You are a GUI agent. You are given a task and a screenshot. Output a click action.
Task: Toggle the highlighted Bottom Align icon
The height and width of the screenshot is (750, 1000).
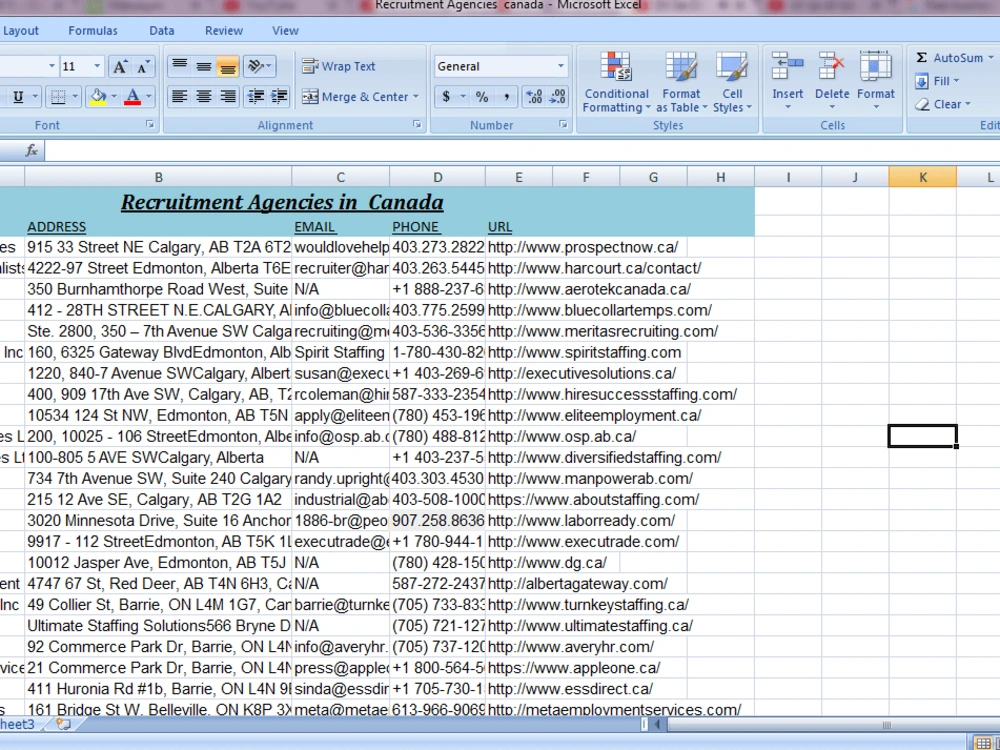(228, 66)
